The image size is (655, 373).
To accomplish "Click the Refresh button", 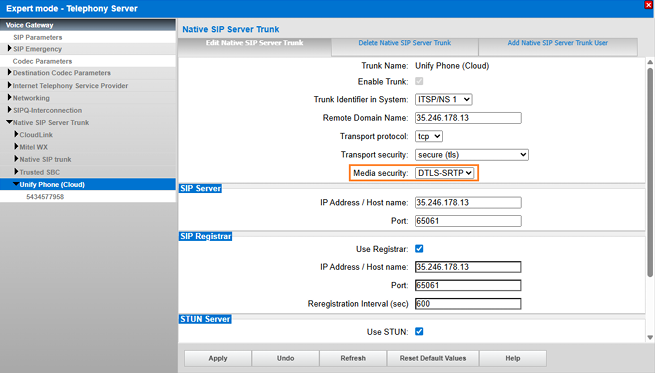I will point(353,358).
